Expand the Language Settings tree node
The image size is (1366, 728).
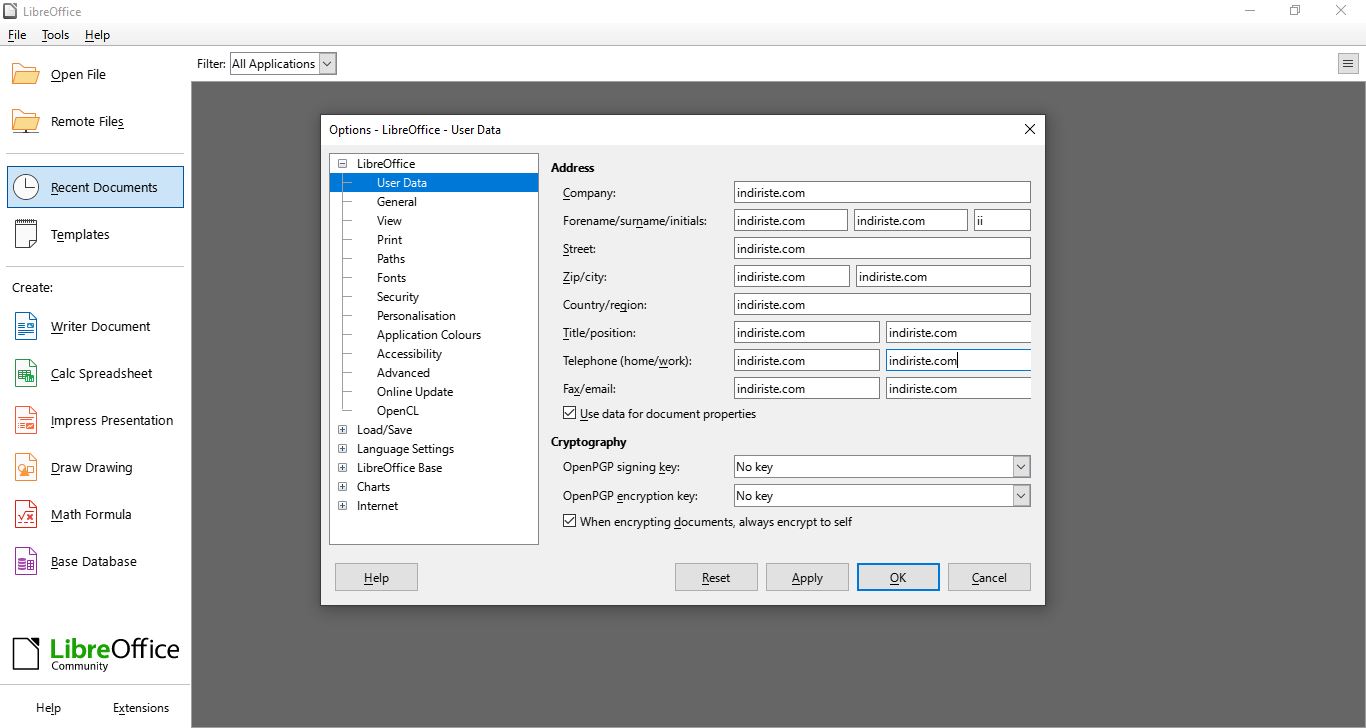[343, 448]
